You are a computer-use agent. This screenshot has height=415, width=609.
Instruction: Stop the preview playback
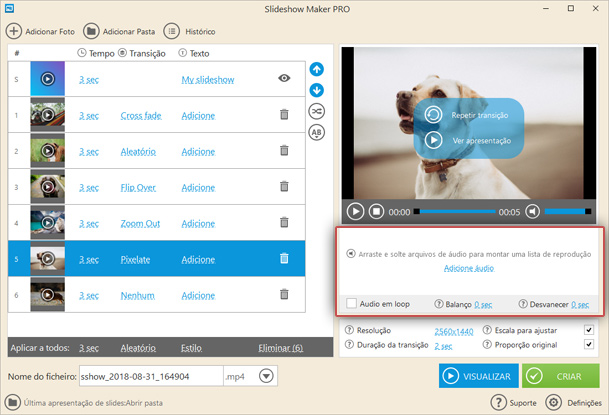tap(376, 212)
